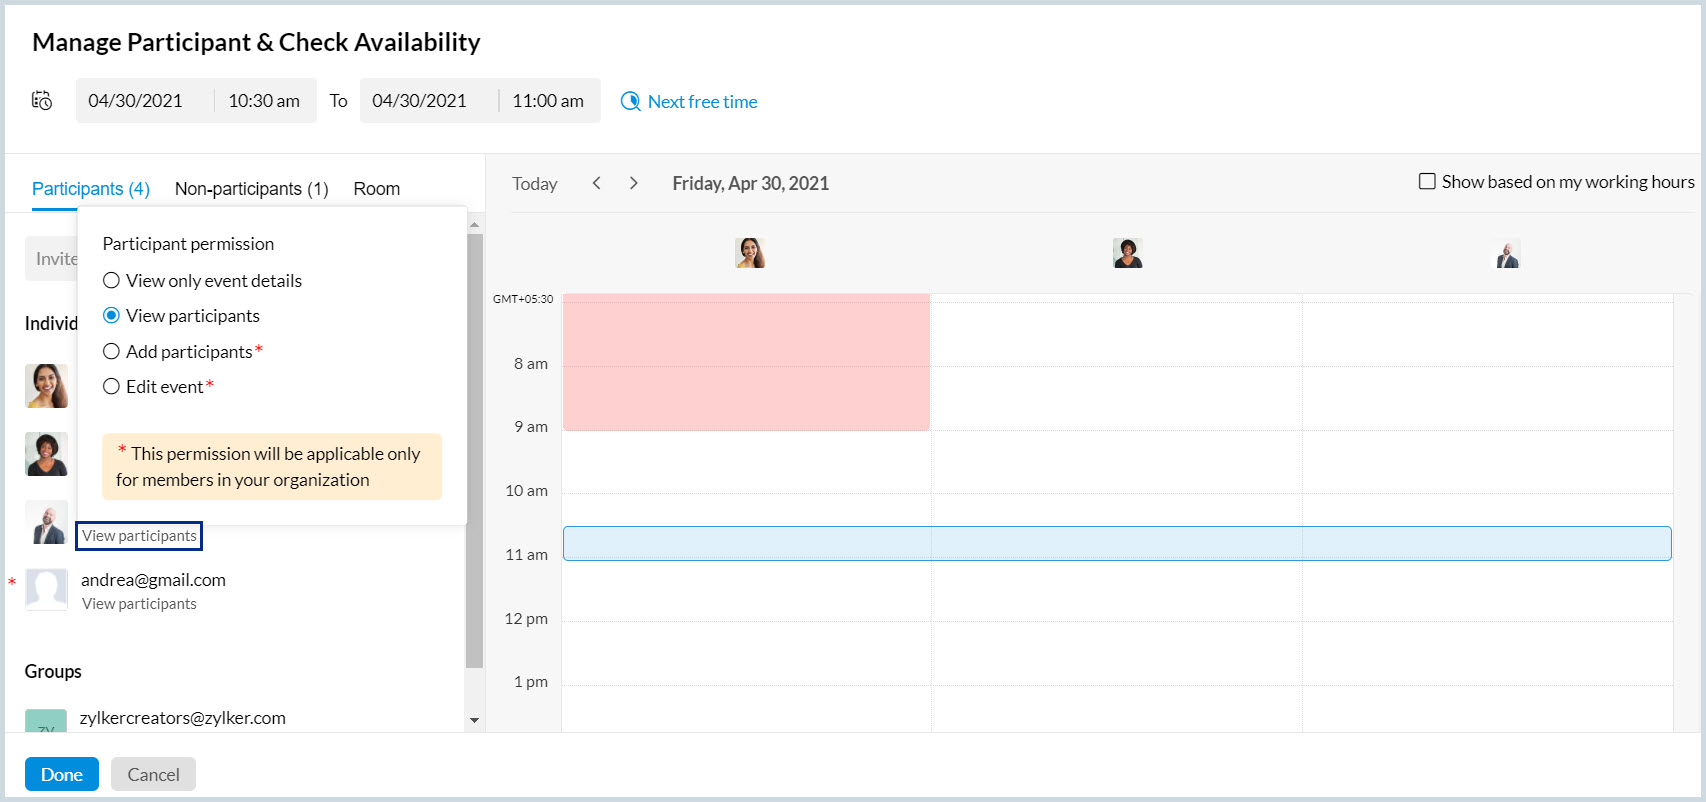This screenshot has width=1706, height=802.
Task: Open the Room tab
Action: [x=376, y=189]
